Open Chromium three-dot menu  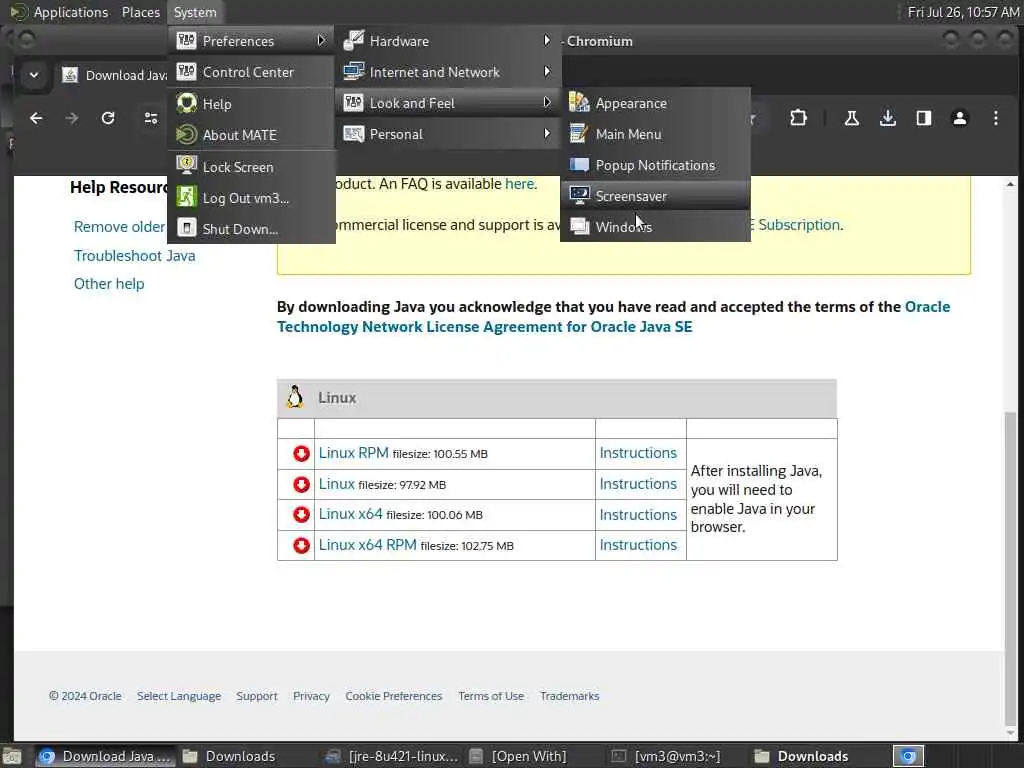point(995,118)
